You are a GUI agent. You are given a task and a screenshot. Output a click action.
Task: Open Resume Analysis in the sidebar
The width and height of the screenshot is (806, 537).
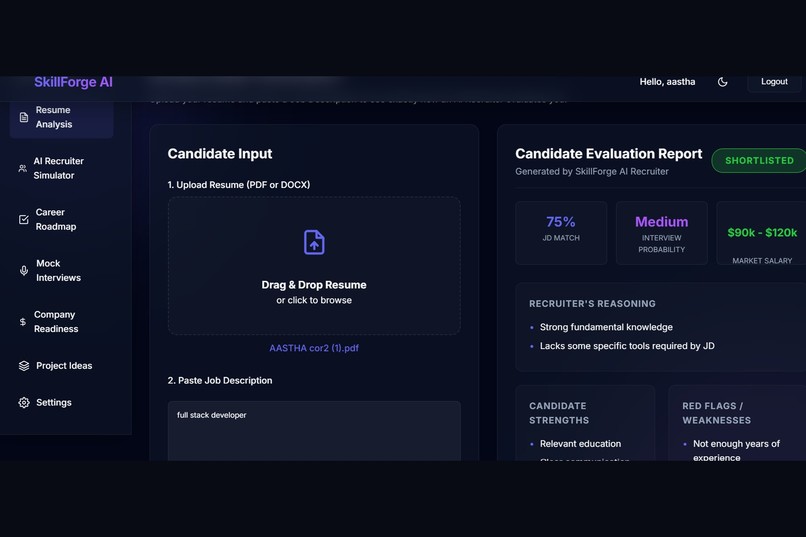[62, 117]
